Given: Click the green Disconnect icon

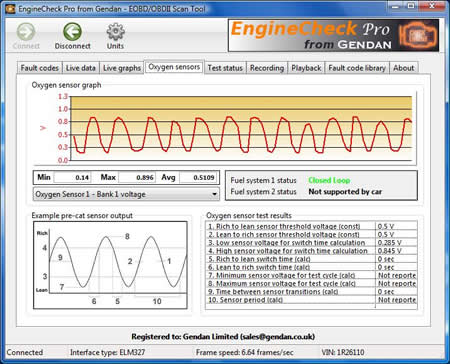Looking at the screenshot, I should 72,32.
